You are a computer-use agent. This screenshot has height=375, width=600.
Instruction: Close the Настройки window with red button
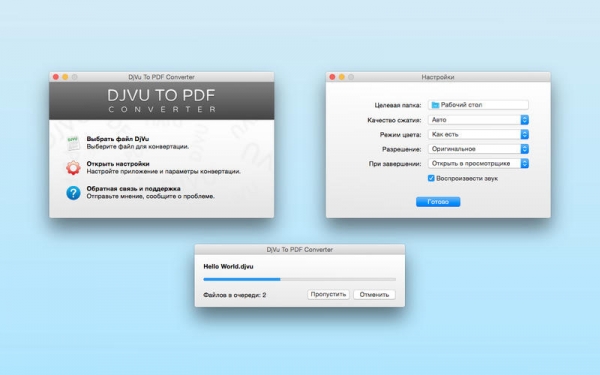click(x=332, y=77)
